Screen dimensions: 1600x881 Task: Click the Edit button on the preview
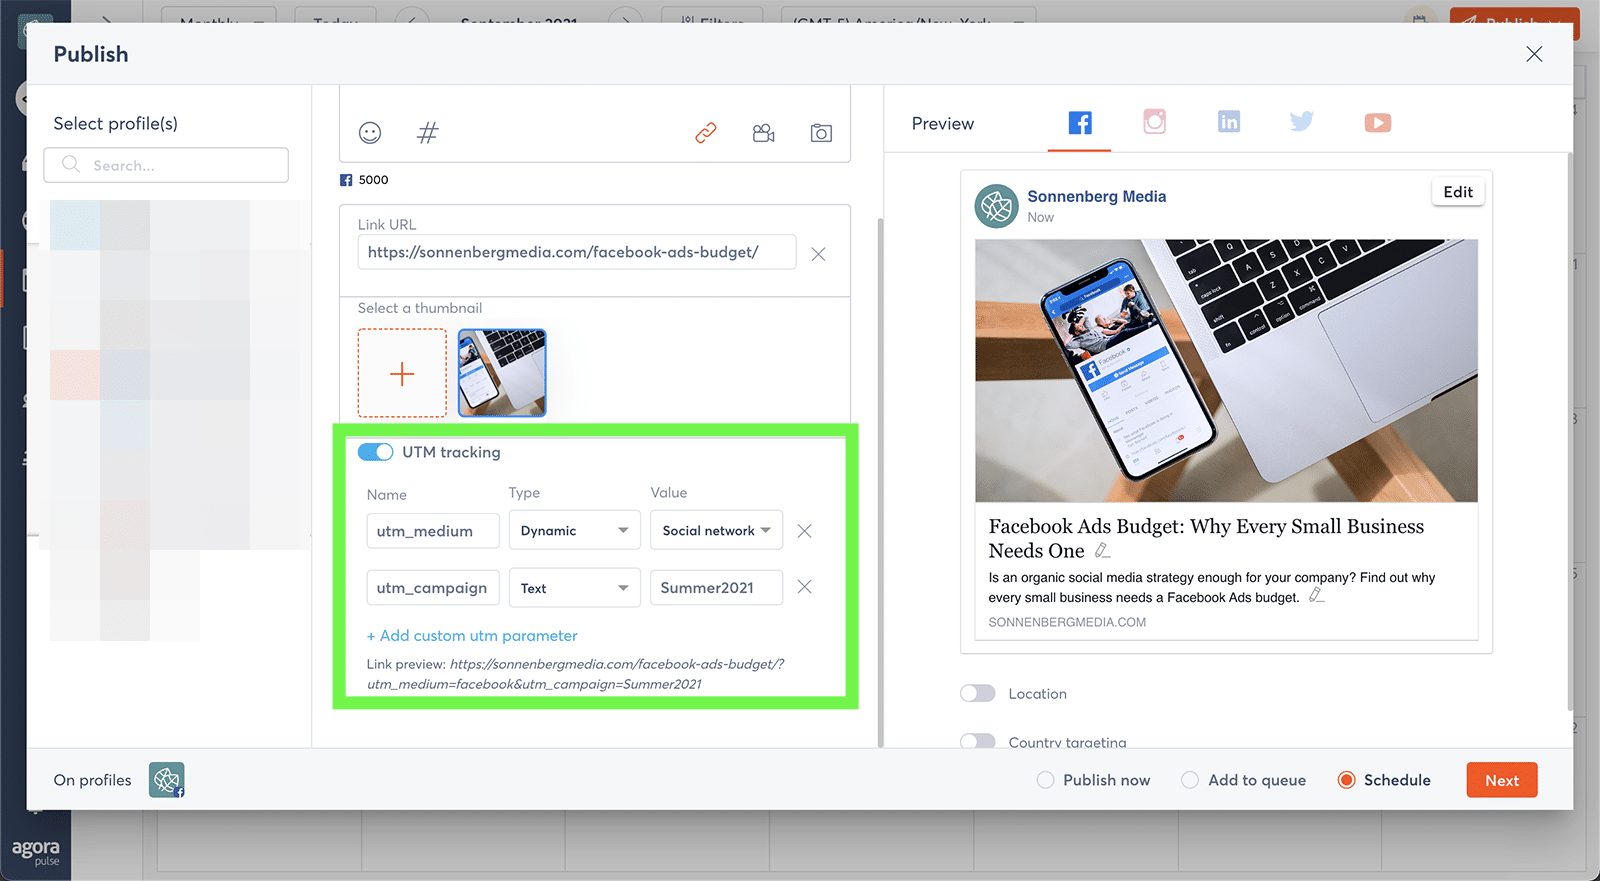(1458, 192)
